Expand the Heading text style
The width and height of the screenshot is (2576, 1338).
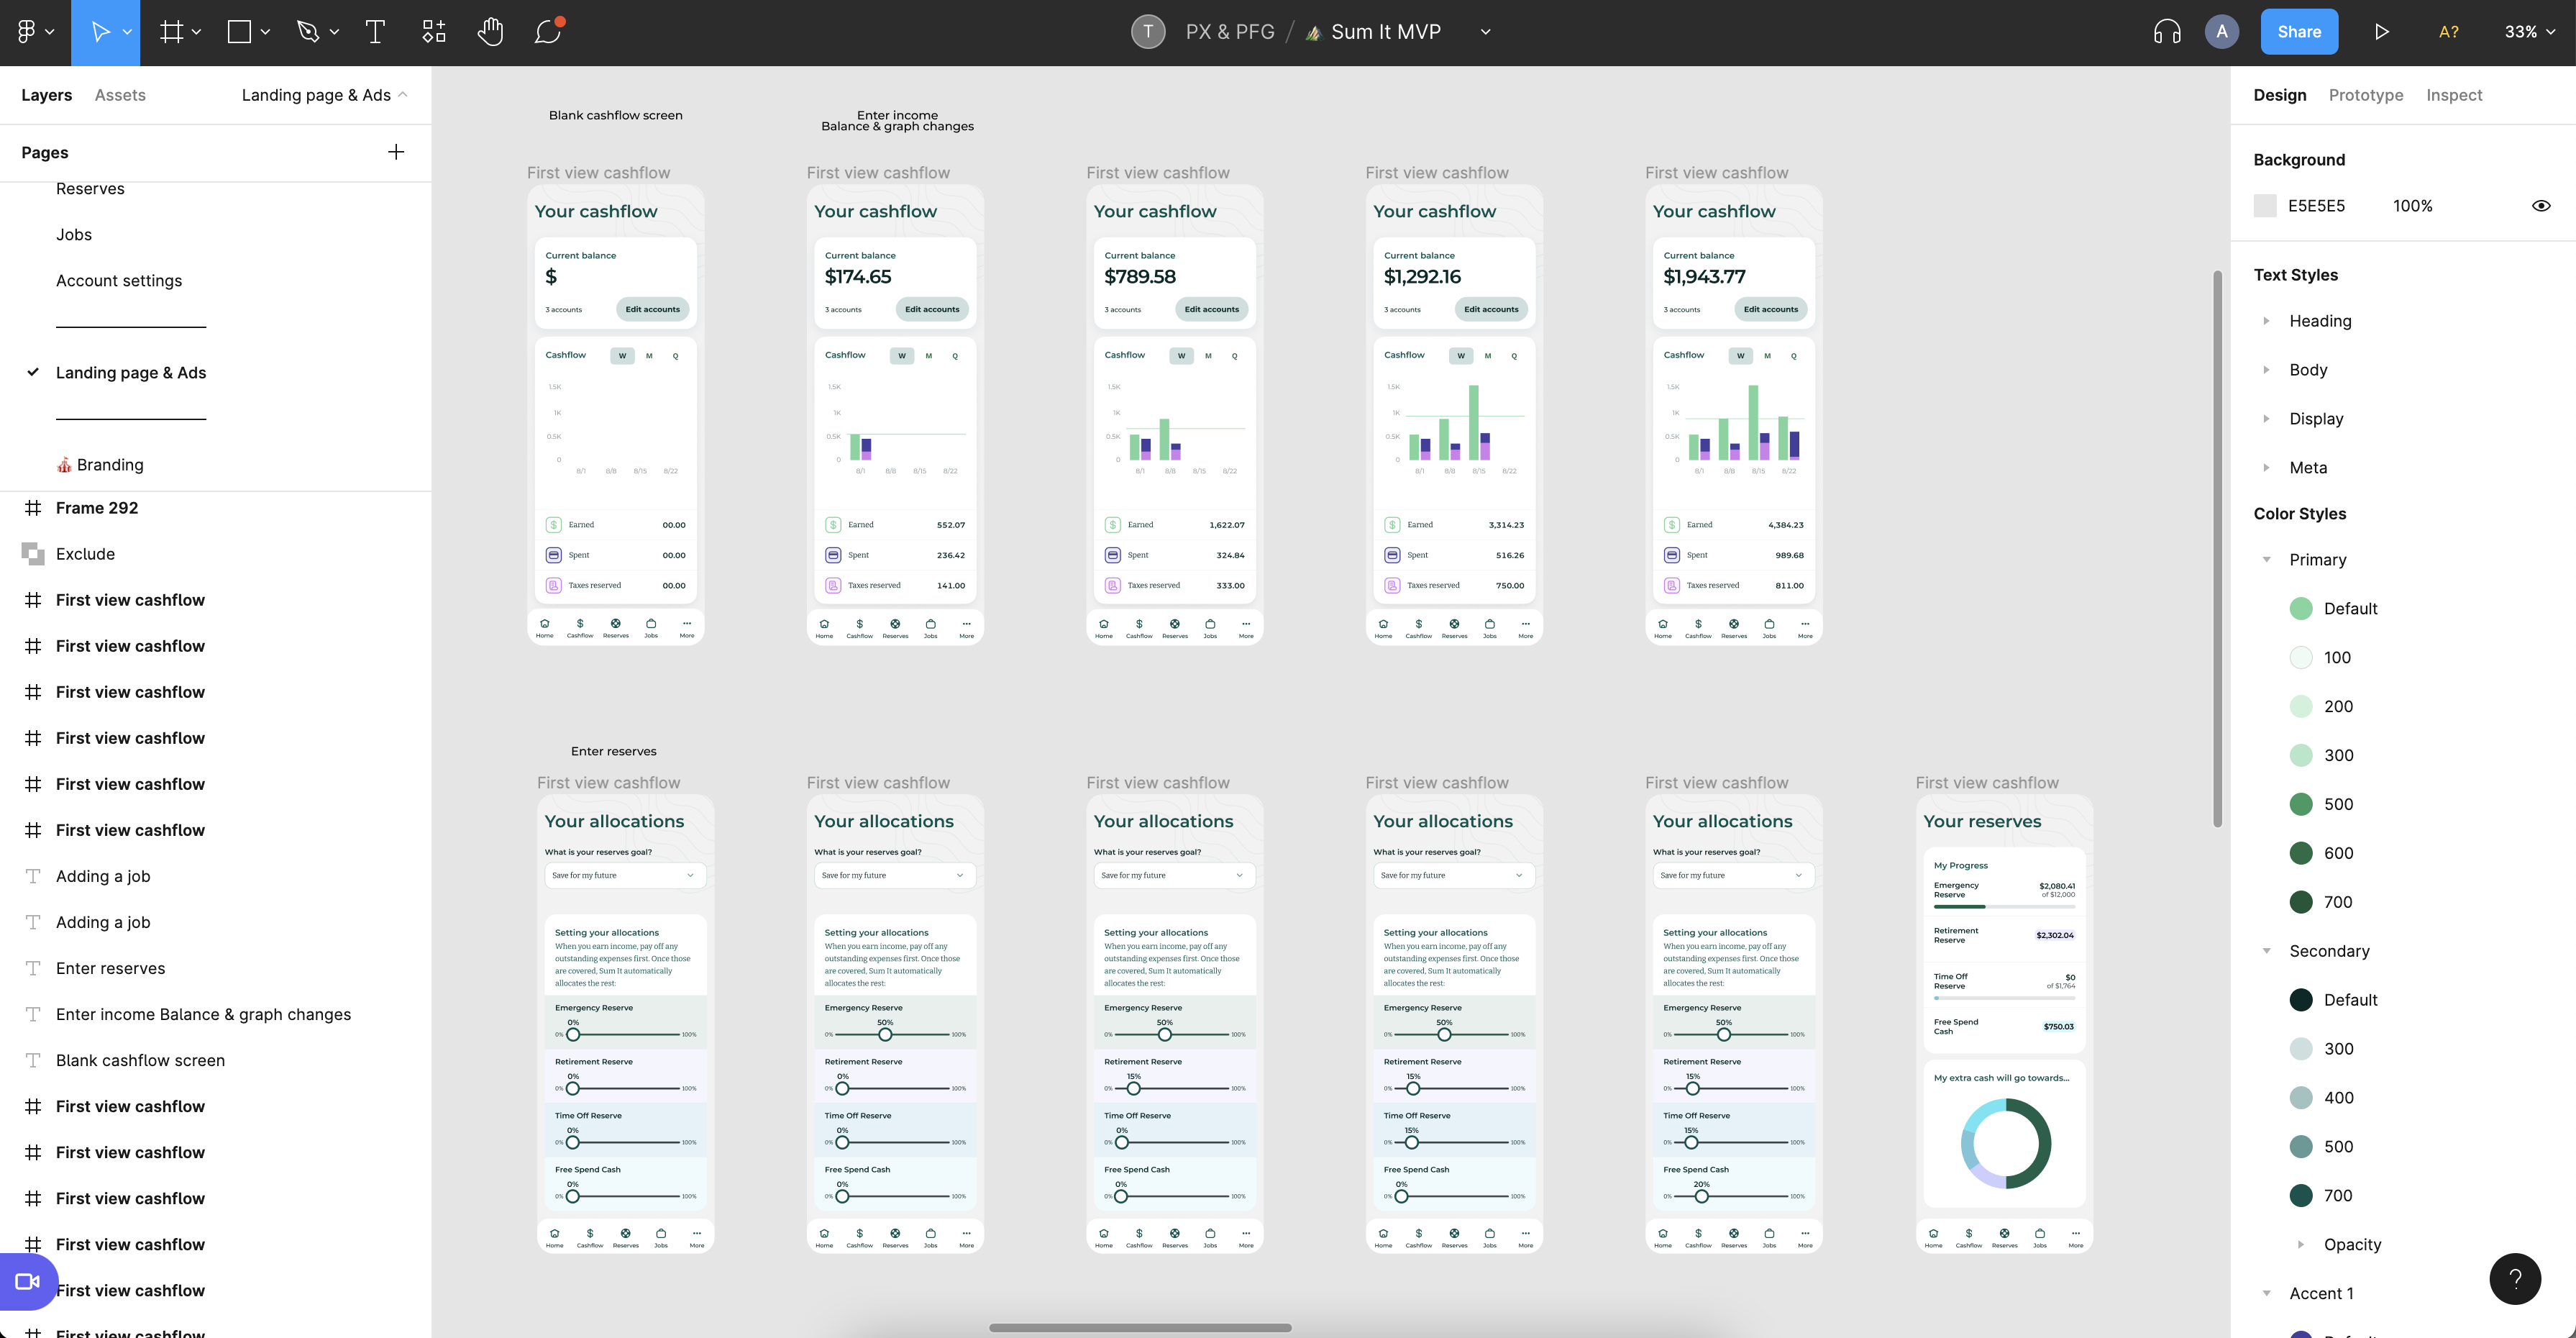point(2267,320)
